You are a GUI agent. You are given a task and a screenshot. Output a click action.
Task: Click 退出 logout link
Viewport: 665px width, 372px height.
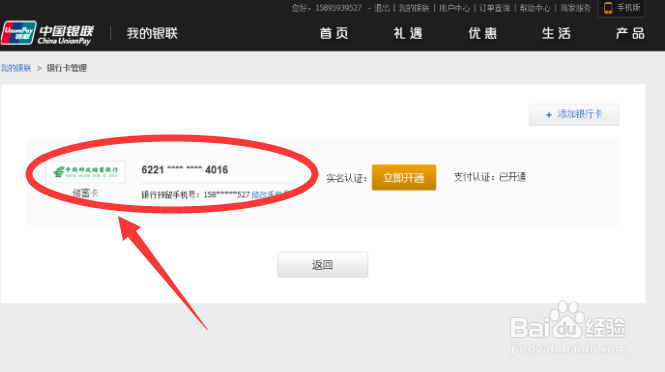382,8
